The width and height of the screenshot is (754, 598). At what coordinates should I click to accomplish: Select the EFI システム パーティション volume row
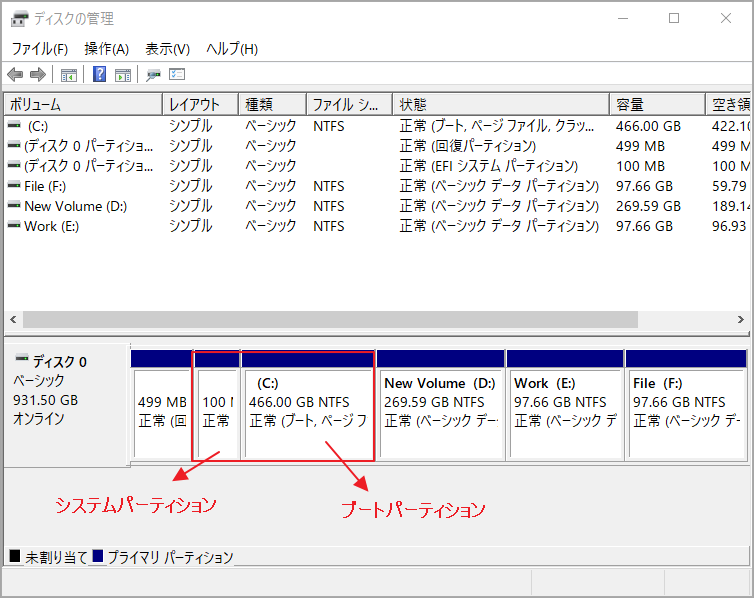377,166
